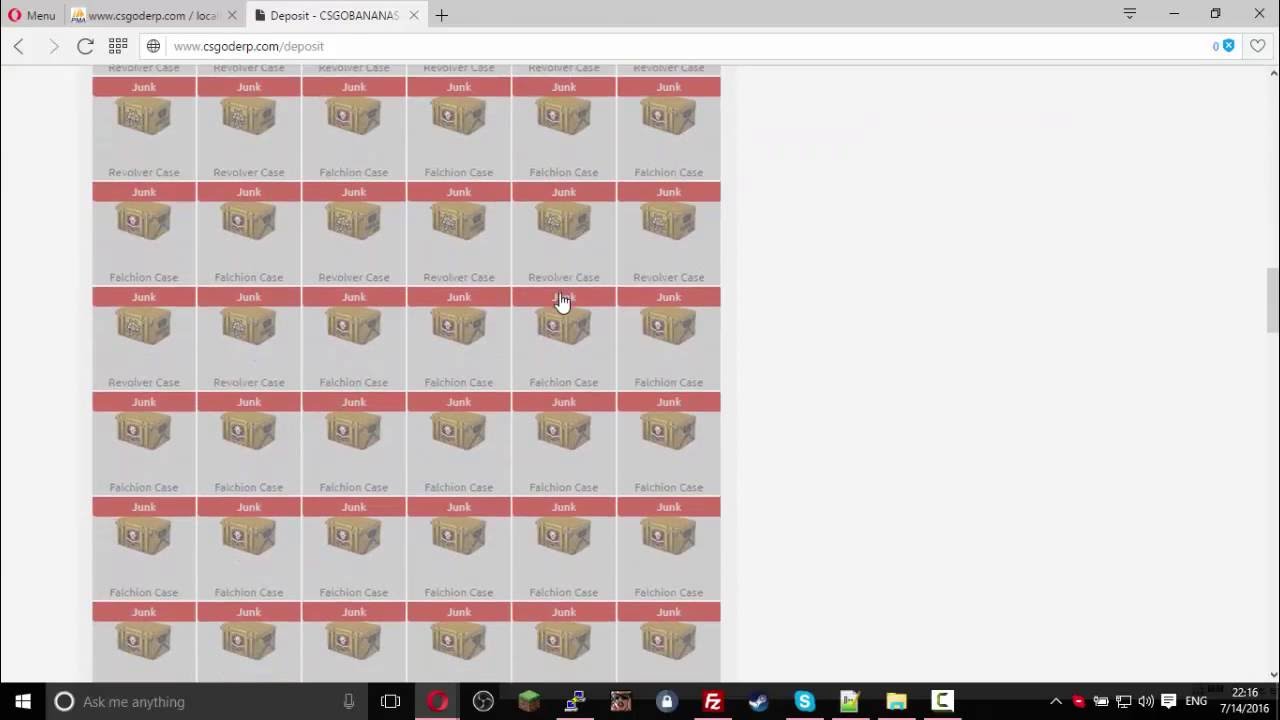Launch OBS from the taskbar
The height and width of the screenshot is (720, 1280).
click(483, 701)
